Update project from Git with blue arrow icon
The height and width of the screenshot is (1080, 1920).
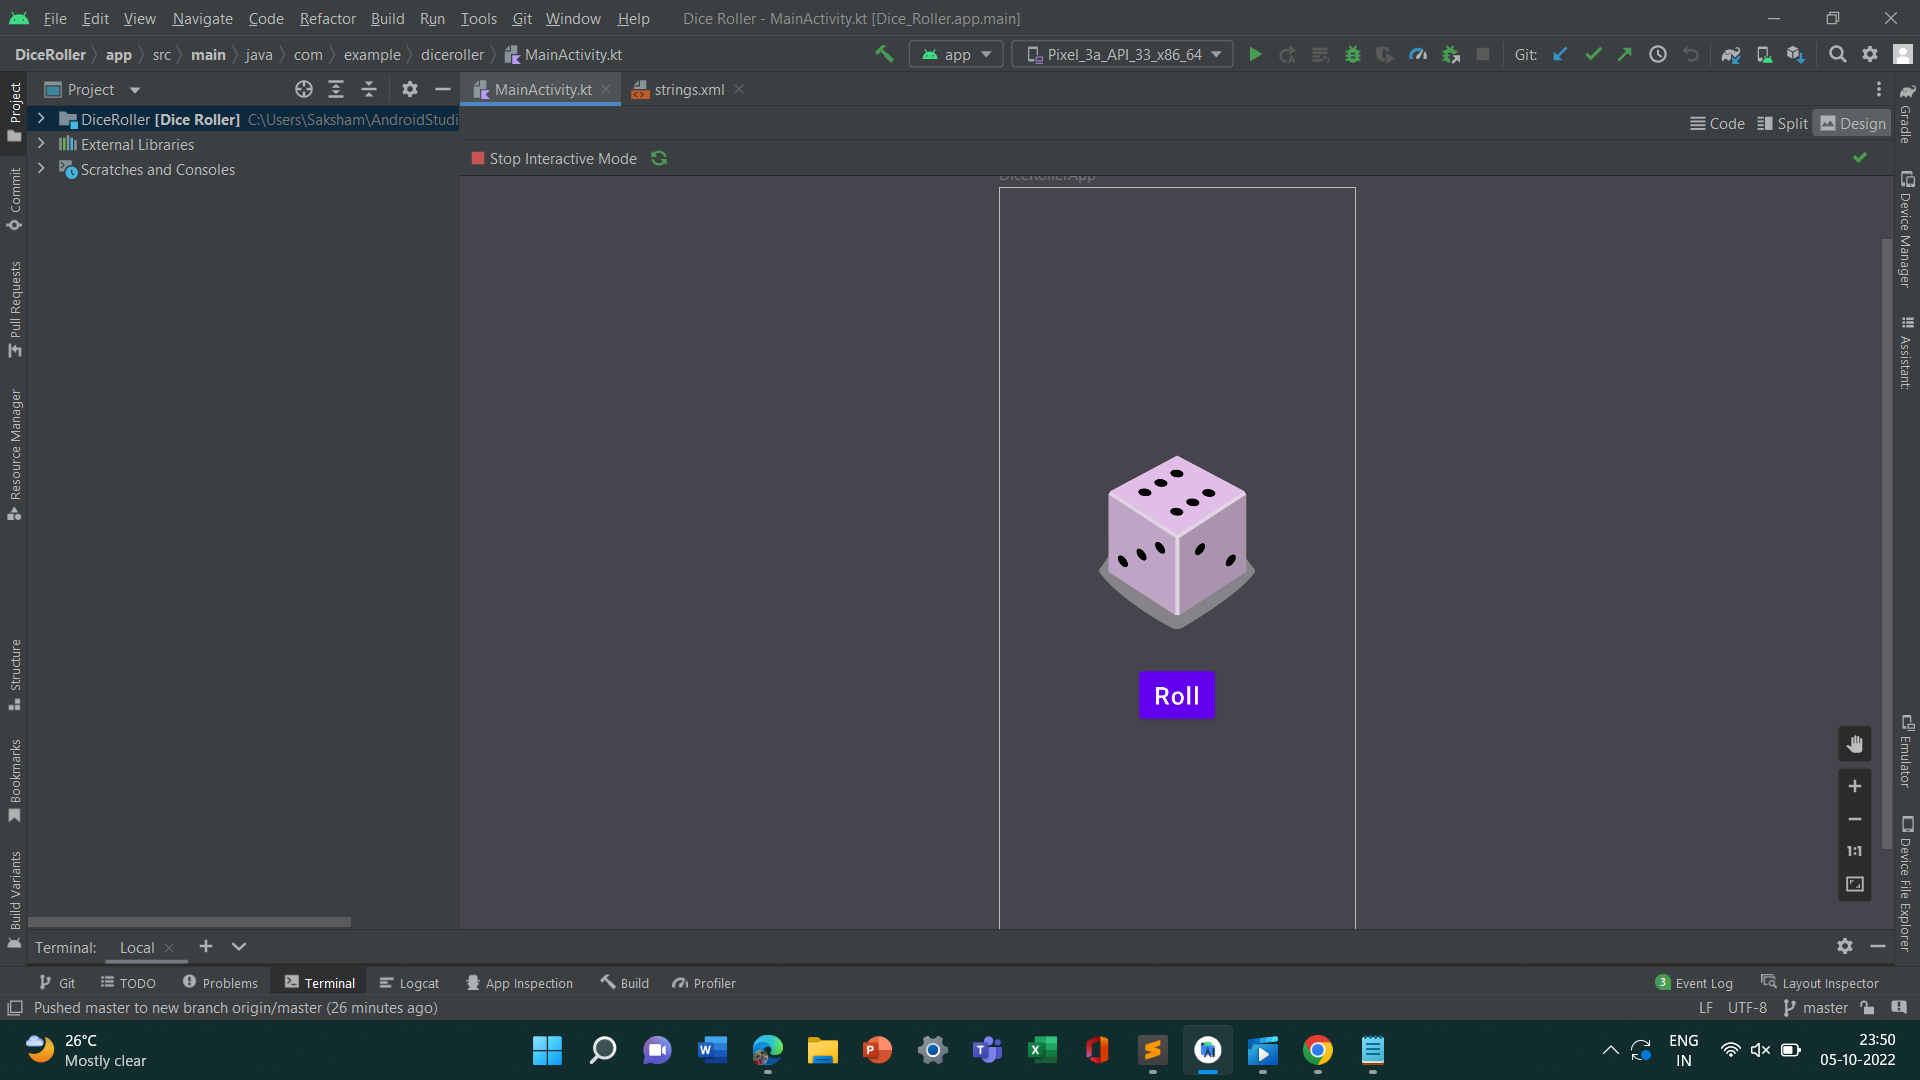click(x=1561, y=54)
